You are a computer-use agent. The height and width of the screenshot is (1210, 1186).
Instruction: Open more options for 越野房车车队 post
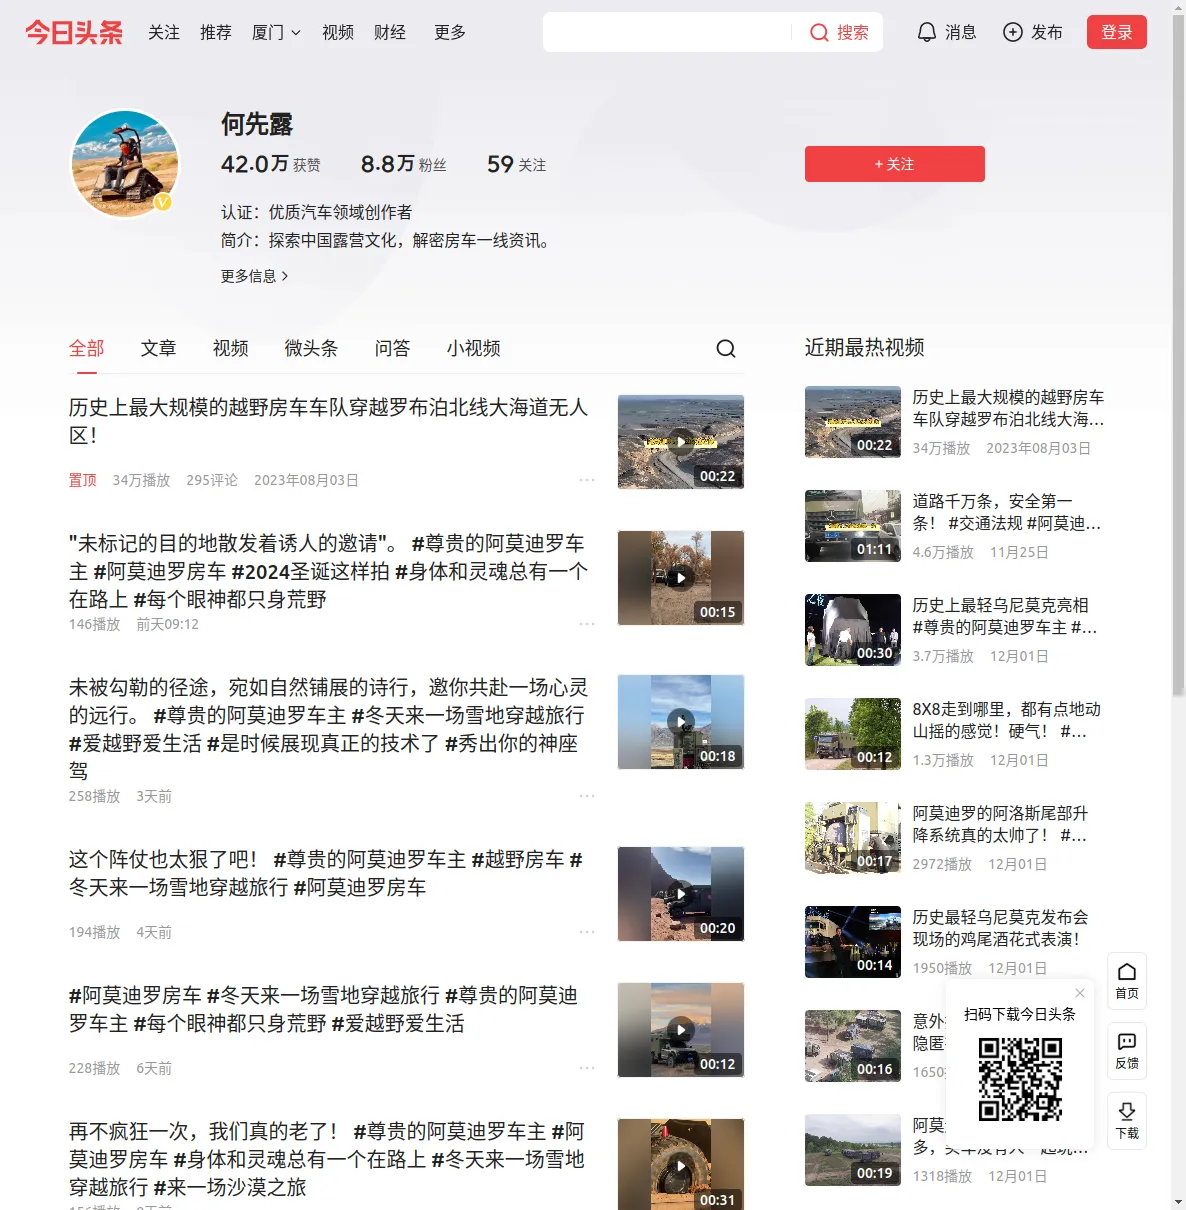coord(587,480)
